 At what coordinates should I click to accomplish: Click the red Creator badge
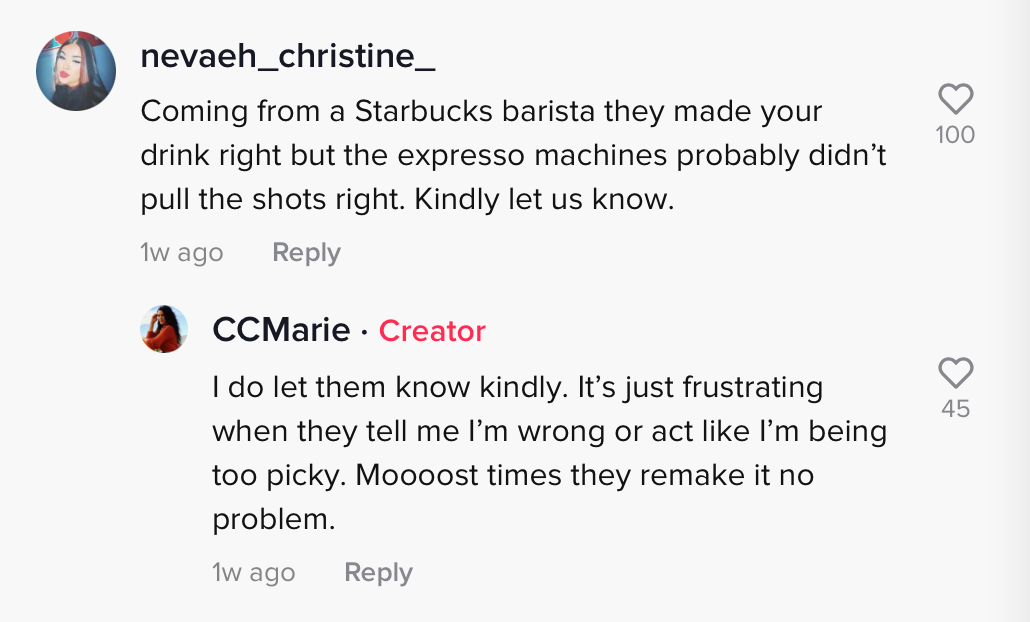coord(432,331)
